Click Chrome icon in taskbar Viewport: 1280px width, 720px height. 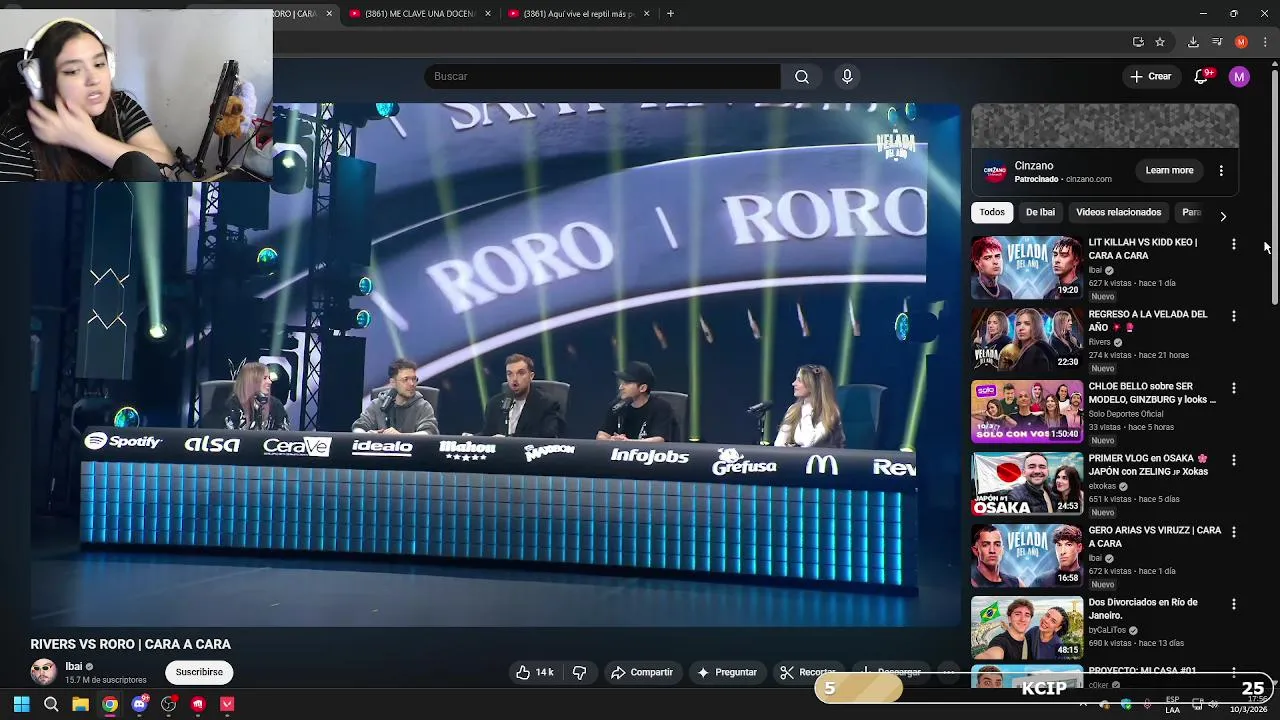(x=110, y=704)
